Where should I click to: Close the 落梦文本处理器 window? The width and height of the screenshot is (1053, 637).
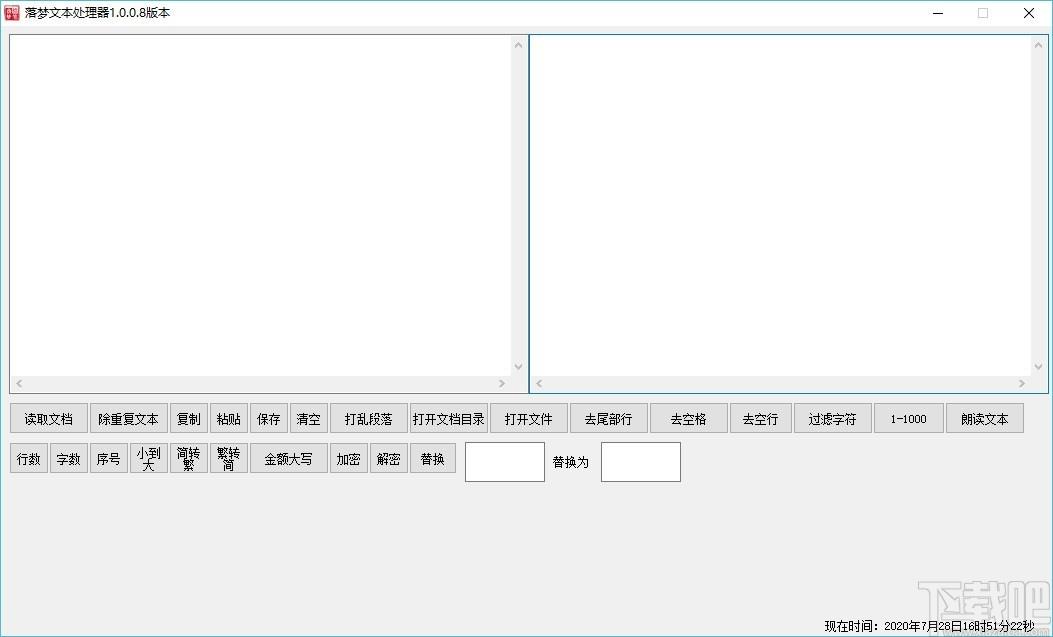pos(1029,13)
